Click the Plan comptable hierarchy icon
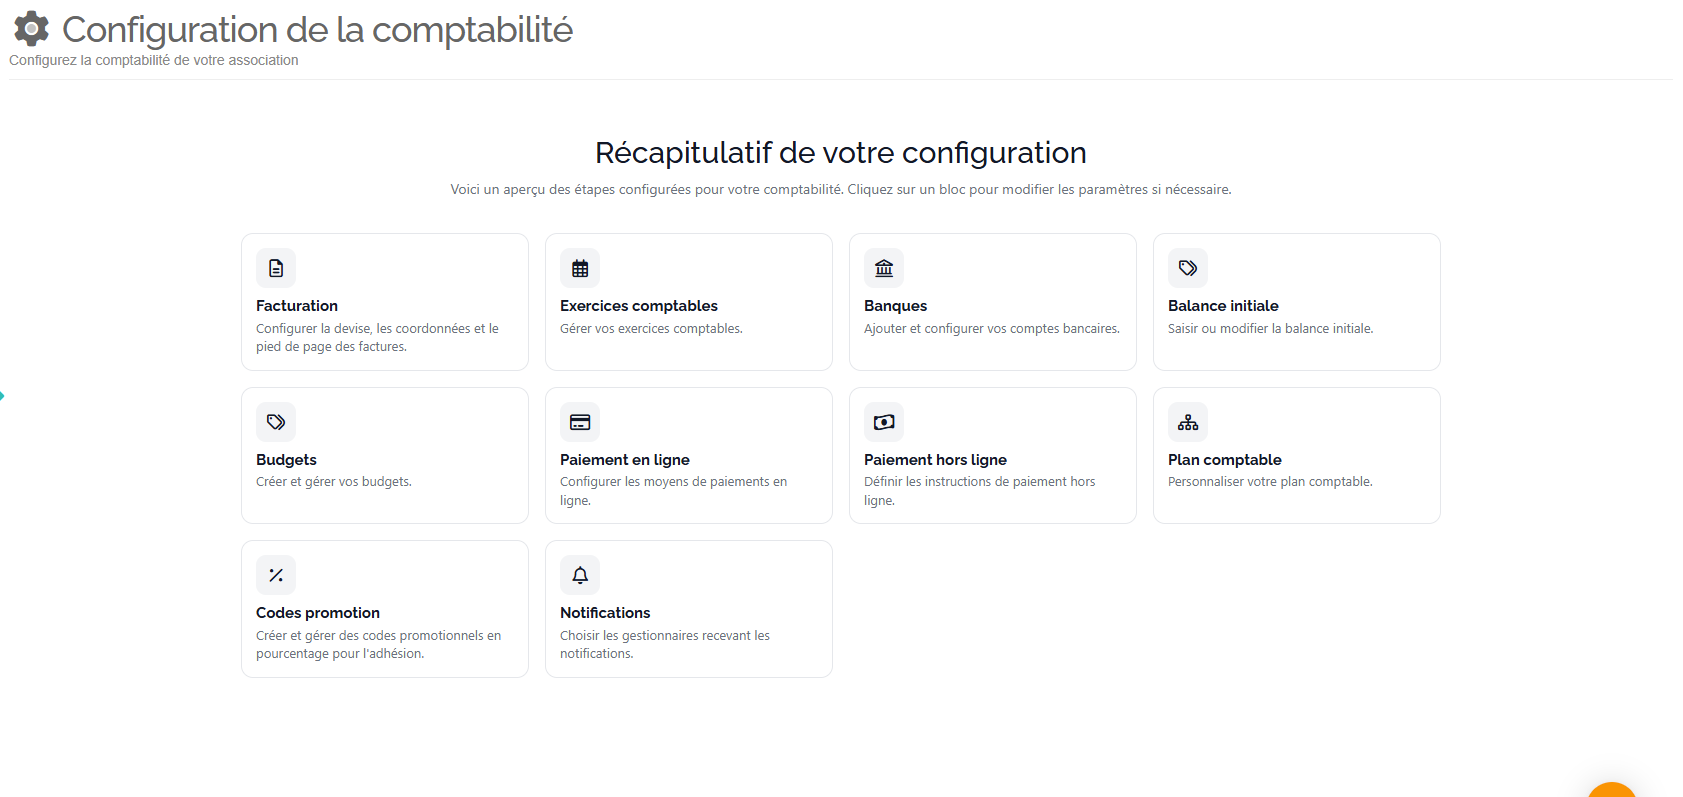Screen dimensions: 1683x797 (x=1188, y=422)
